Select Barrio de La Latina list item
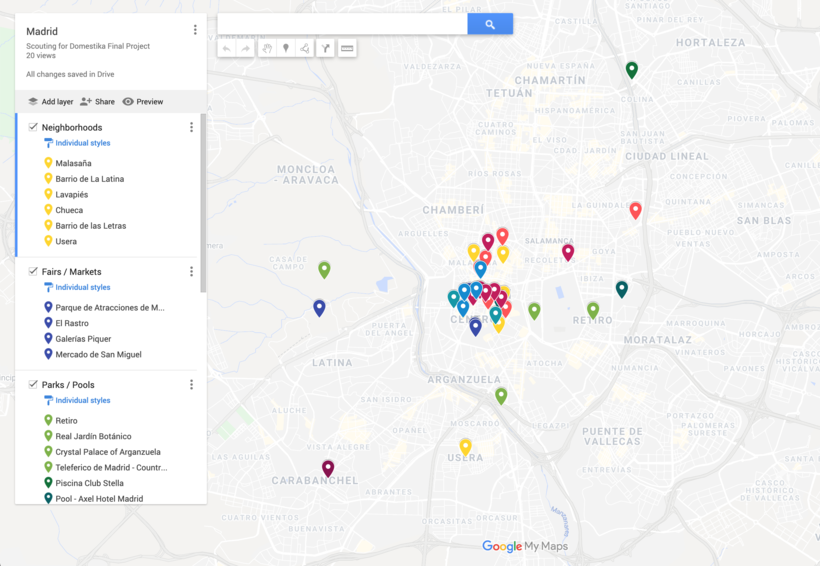The image size is (820, 566). coord(89,179)
